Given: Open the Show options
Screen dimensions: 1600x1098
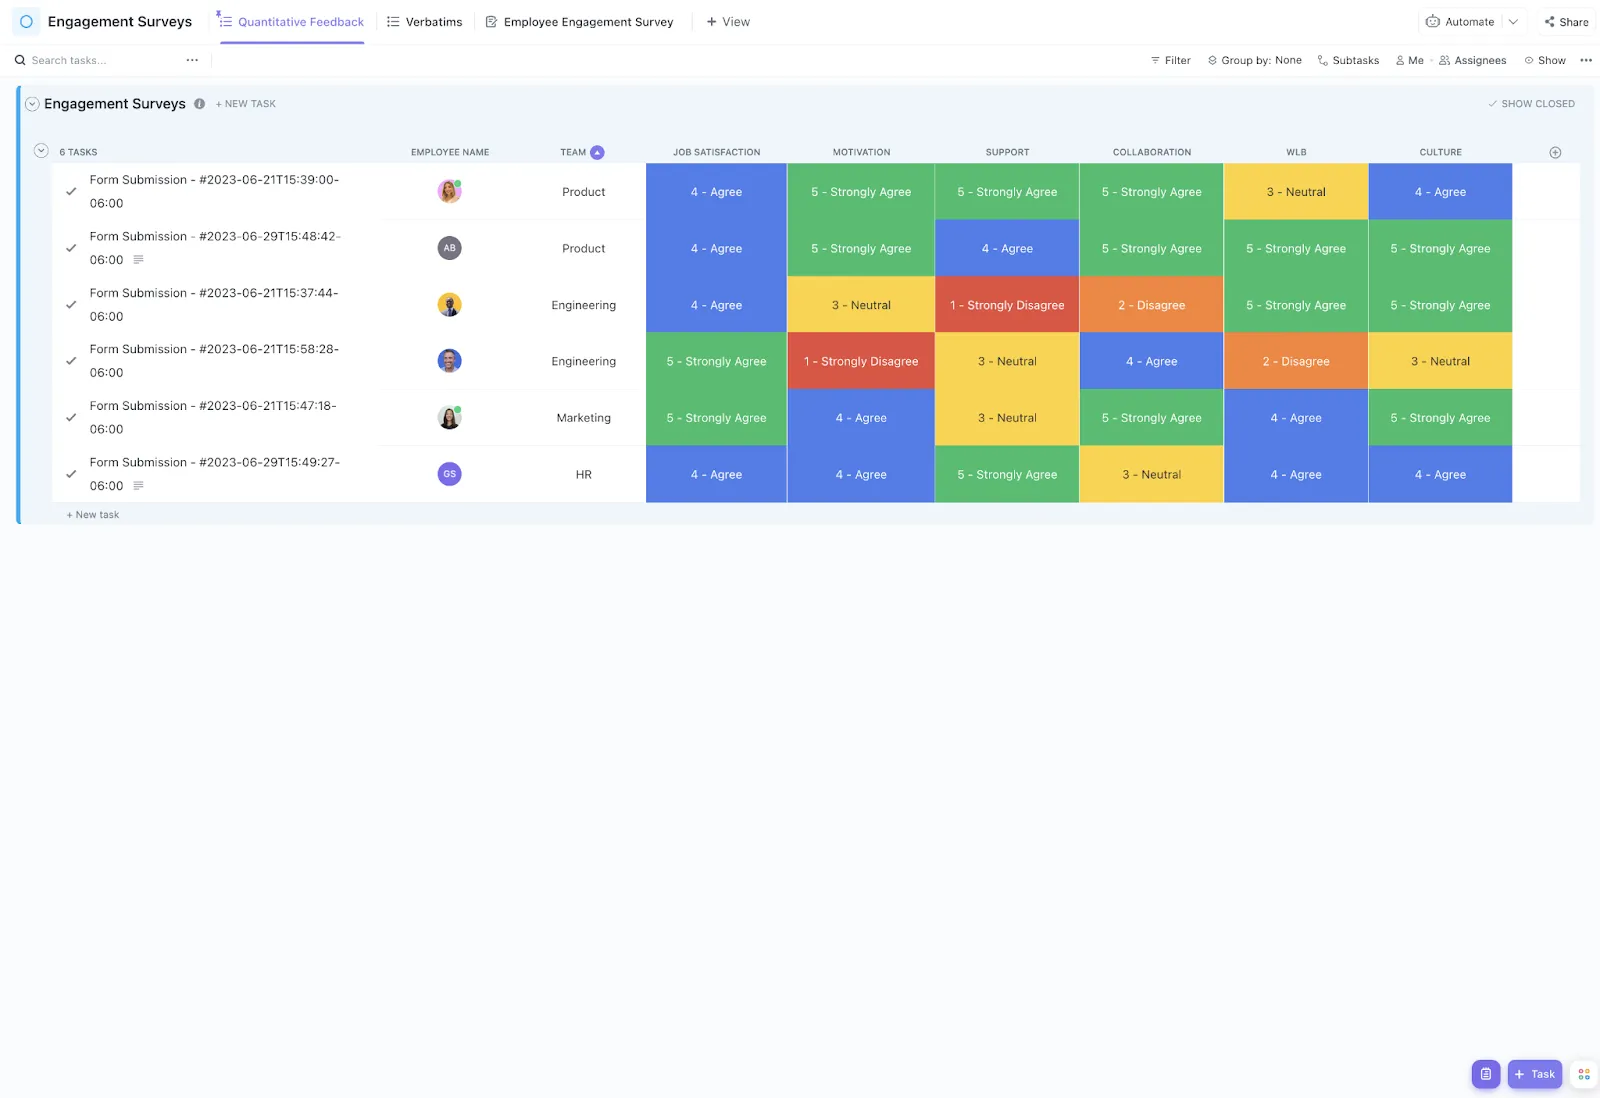Looking at the screenshot, I should pos(1545,60).
